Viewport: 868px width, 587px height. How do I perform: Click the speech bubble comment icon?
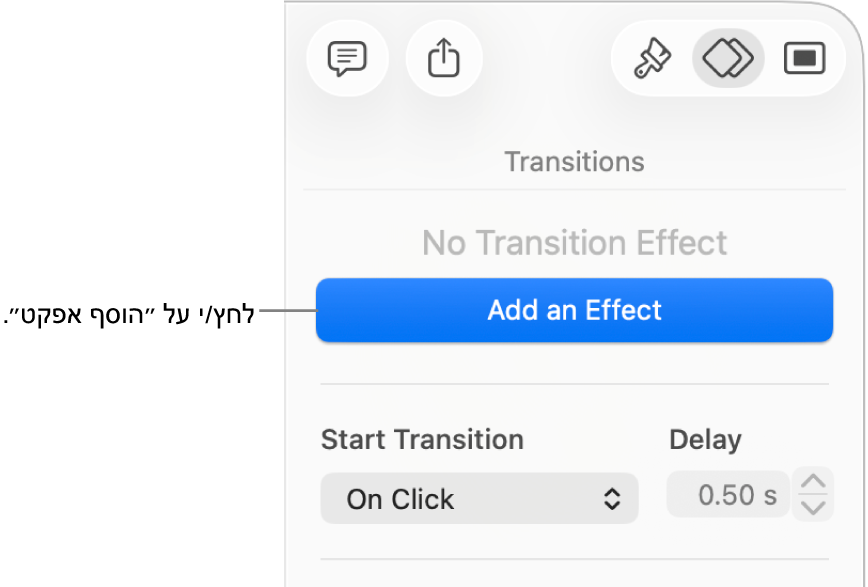pyautogui.click(x=347, y=58)
